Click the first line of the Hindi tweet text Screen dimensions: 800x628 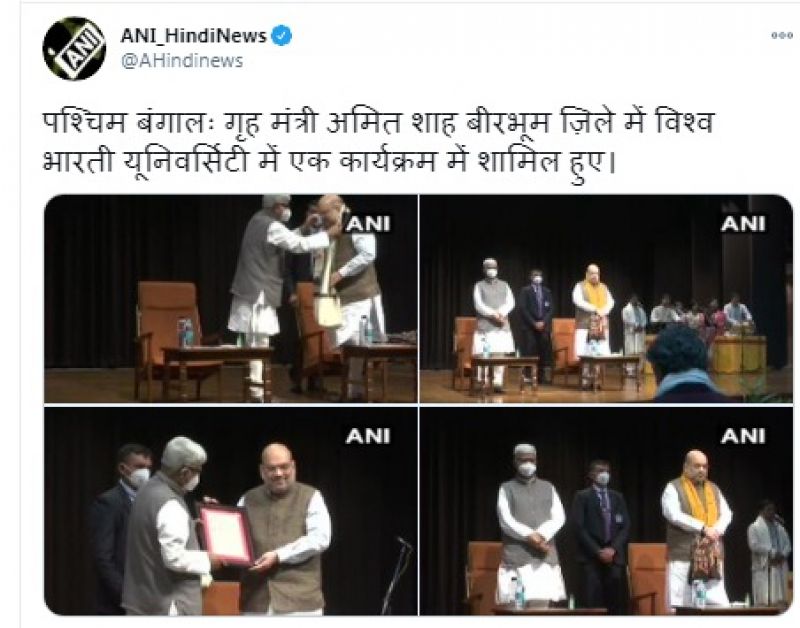click(x=378, y=123)
